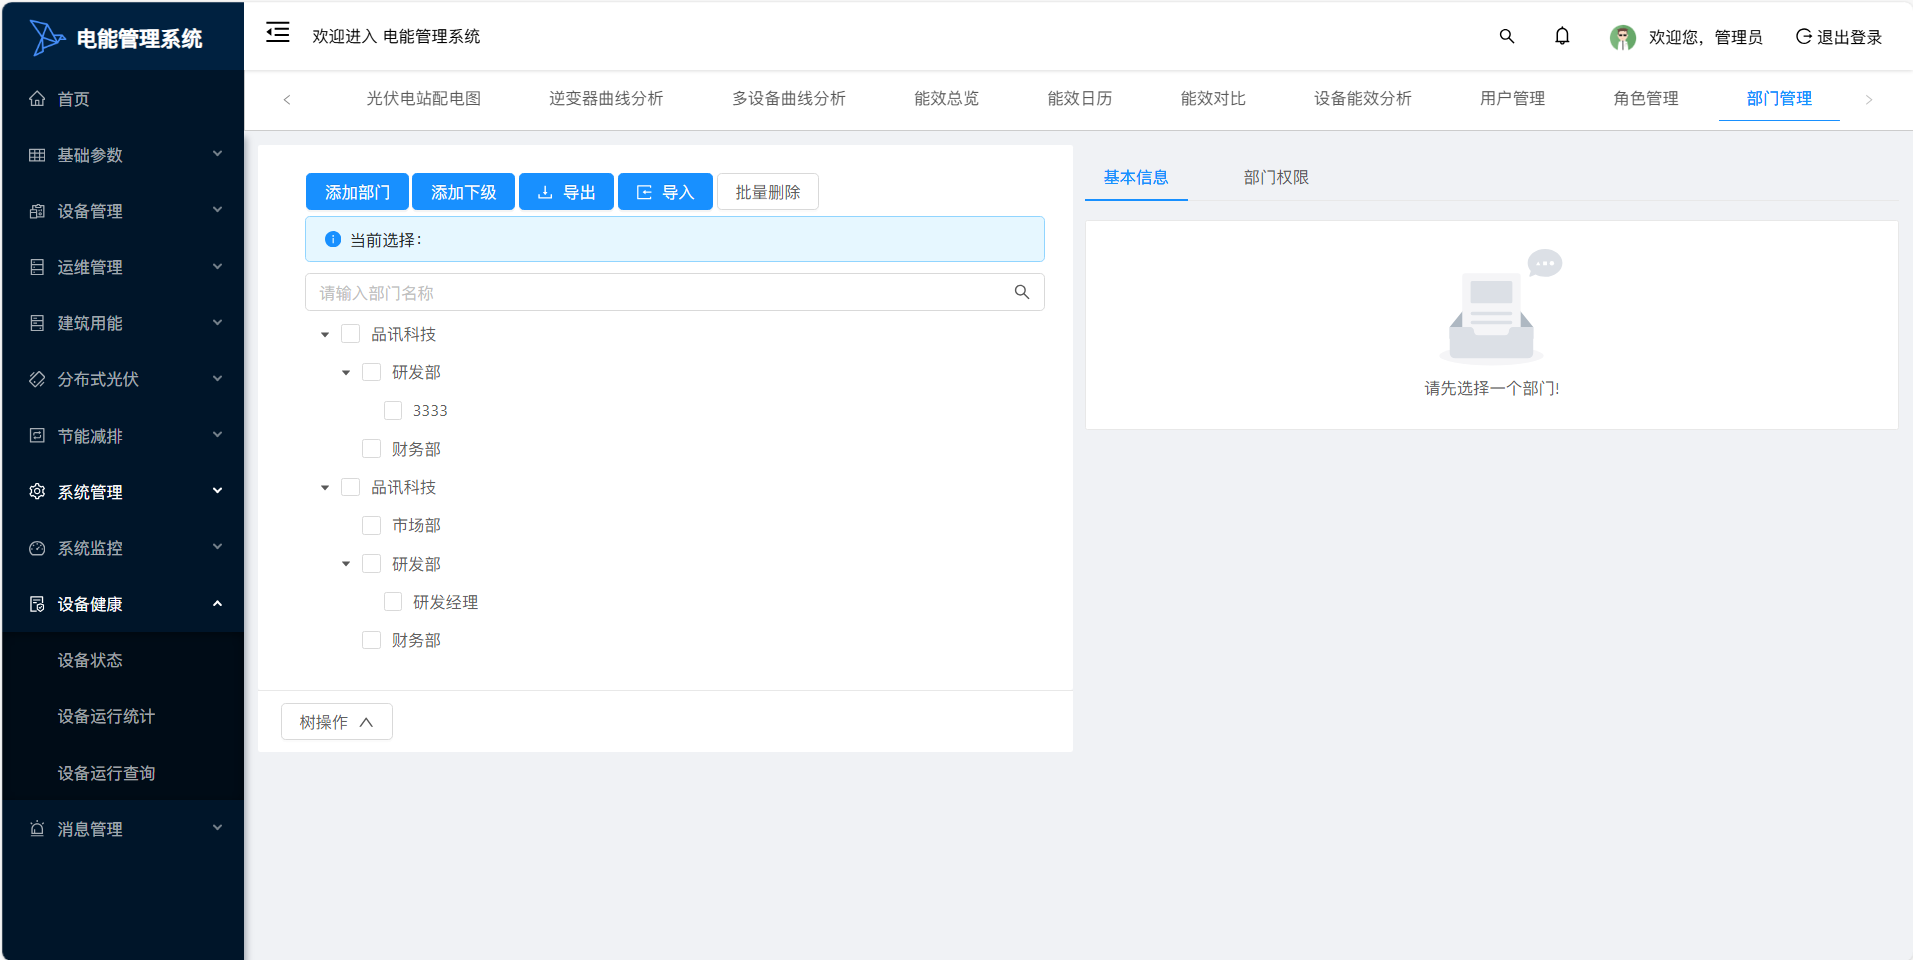Image resolution: width=1913 pixels, height=960 pixels.
Task: Collapse the 研发部 node containing 研发经理
Action: 346,564
